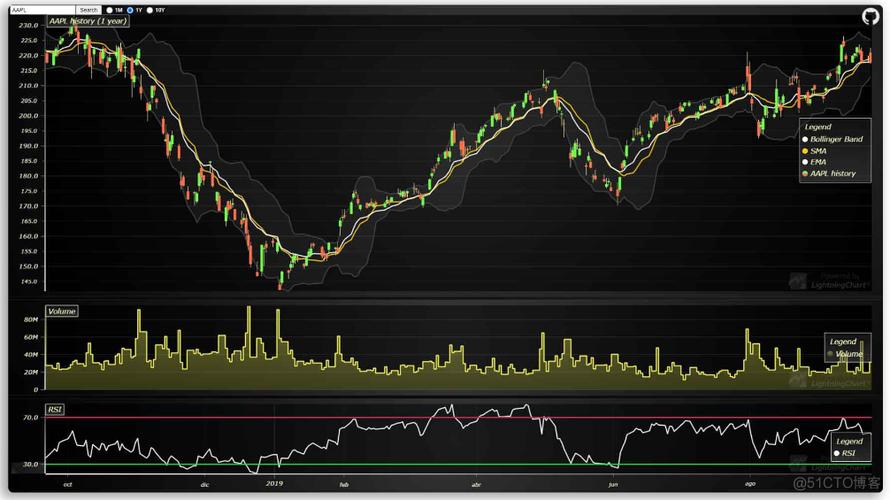The image size is (890, 500).
Task: Click the AAPL ticker search input field
Action: (x=43, y=10)
